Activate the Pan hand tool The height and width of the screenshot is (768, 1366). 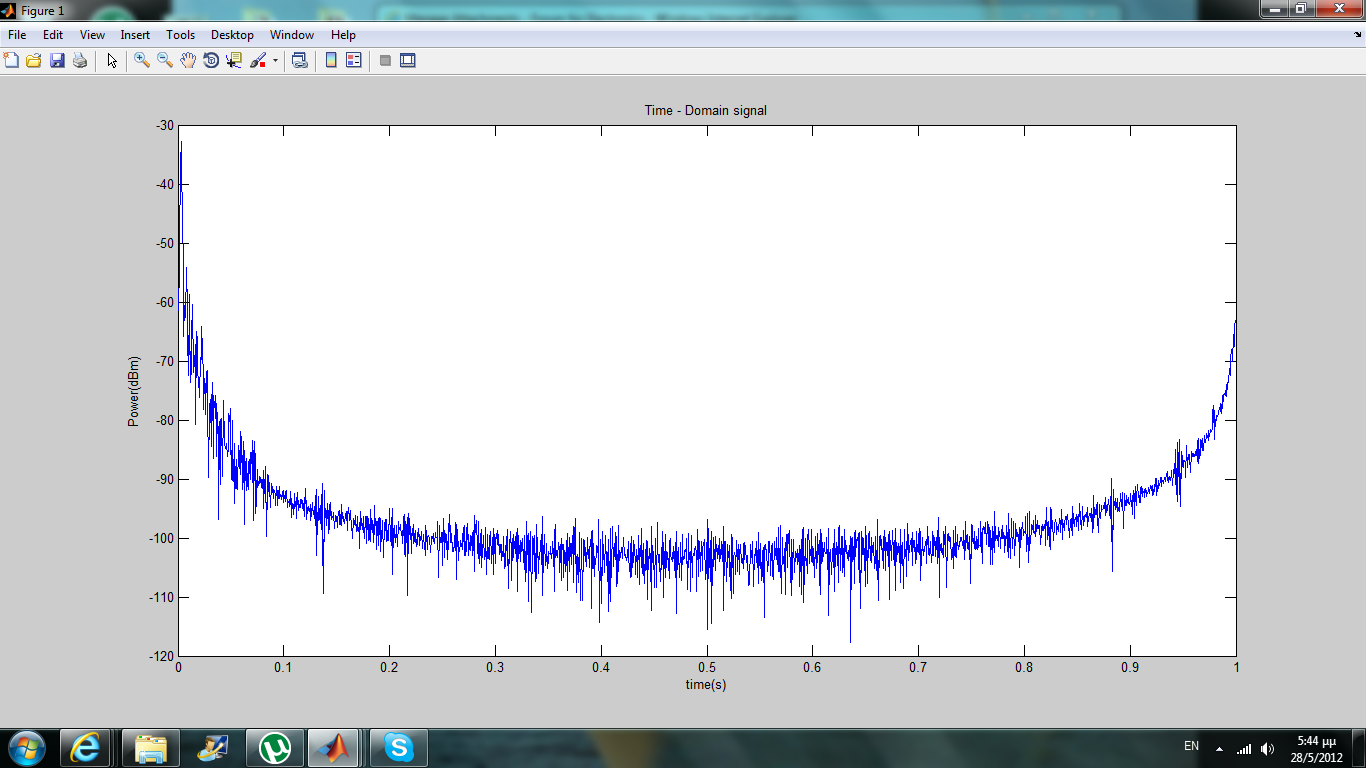point(188,61)
